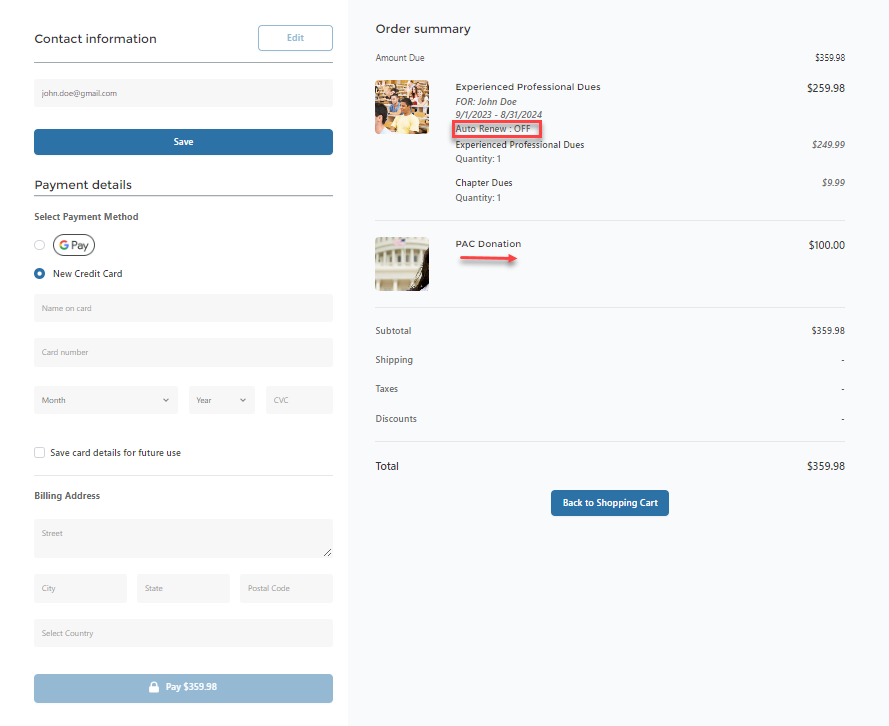Click the Google Pay logo

74,245
